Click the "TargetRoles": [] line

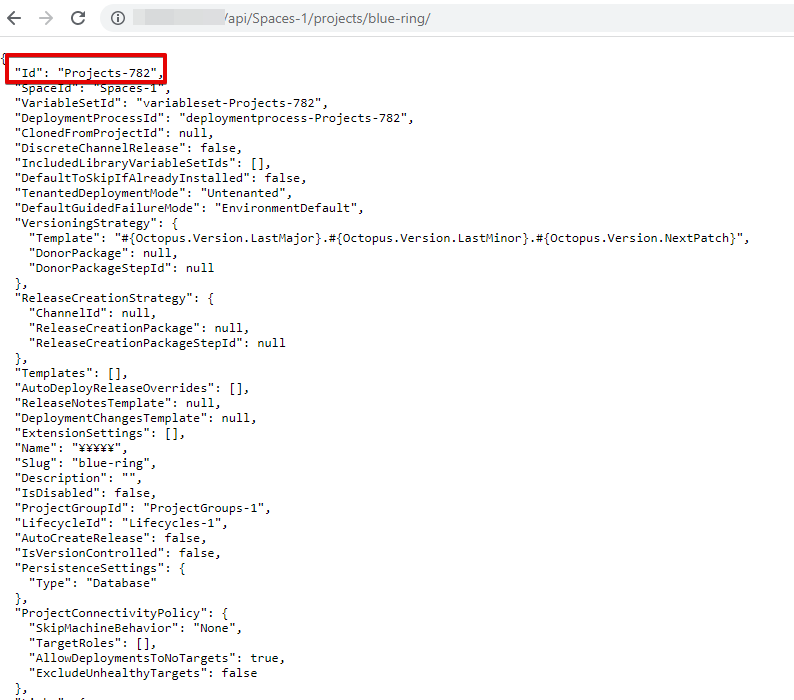click(93, 643)
